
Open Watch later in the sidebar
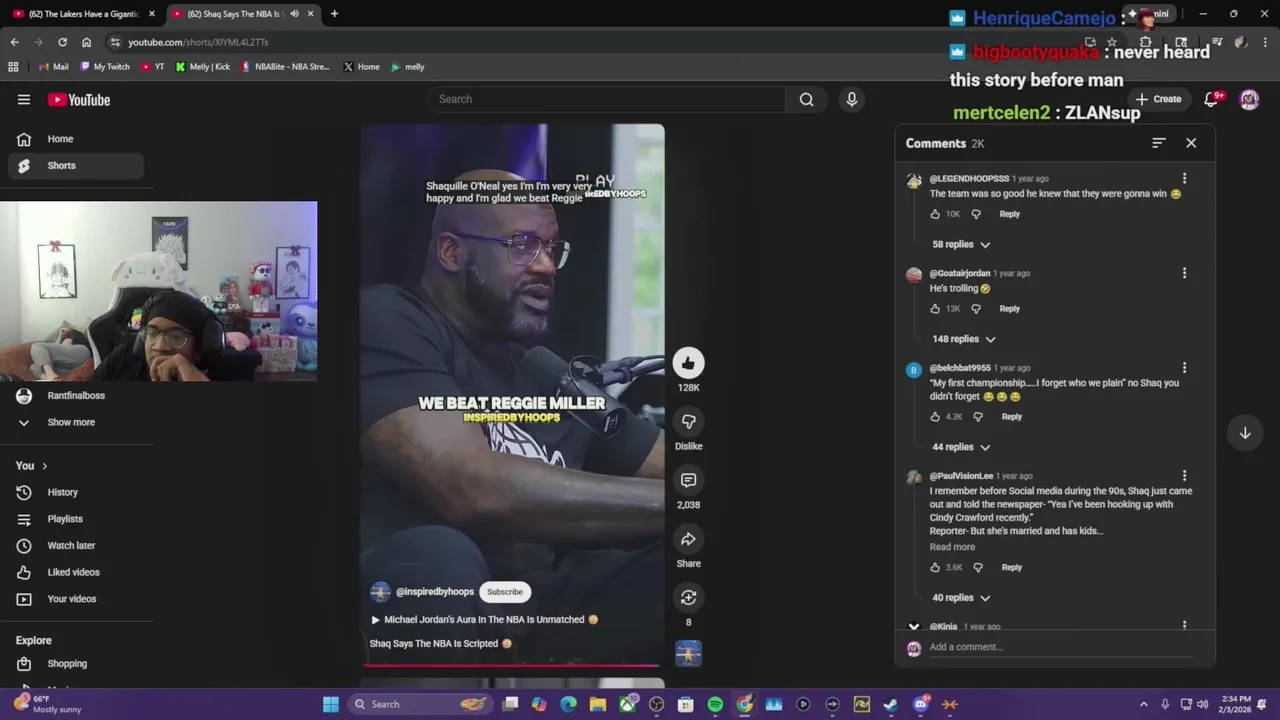[76, 546]
